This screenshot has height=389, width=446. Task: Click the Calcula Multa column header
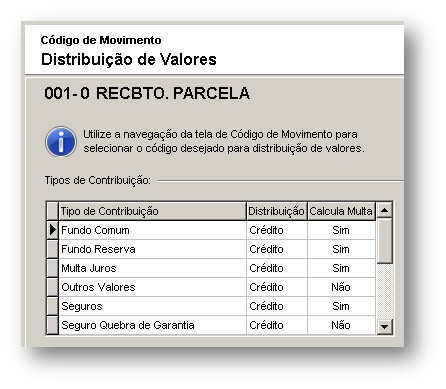[341, 211]
